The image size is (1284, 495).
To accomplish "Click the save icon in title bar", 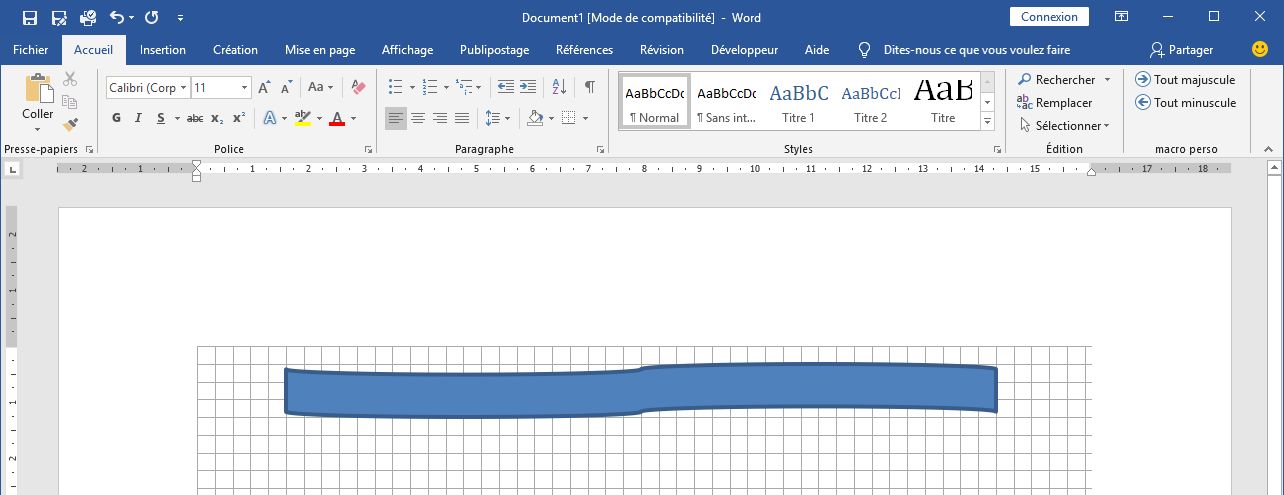I will point(29,17).
